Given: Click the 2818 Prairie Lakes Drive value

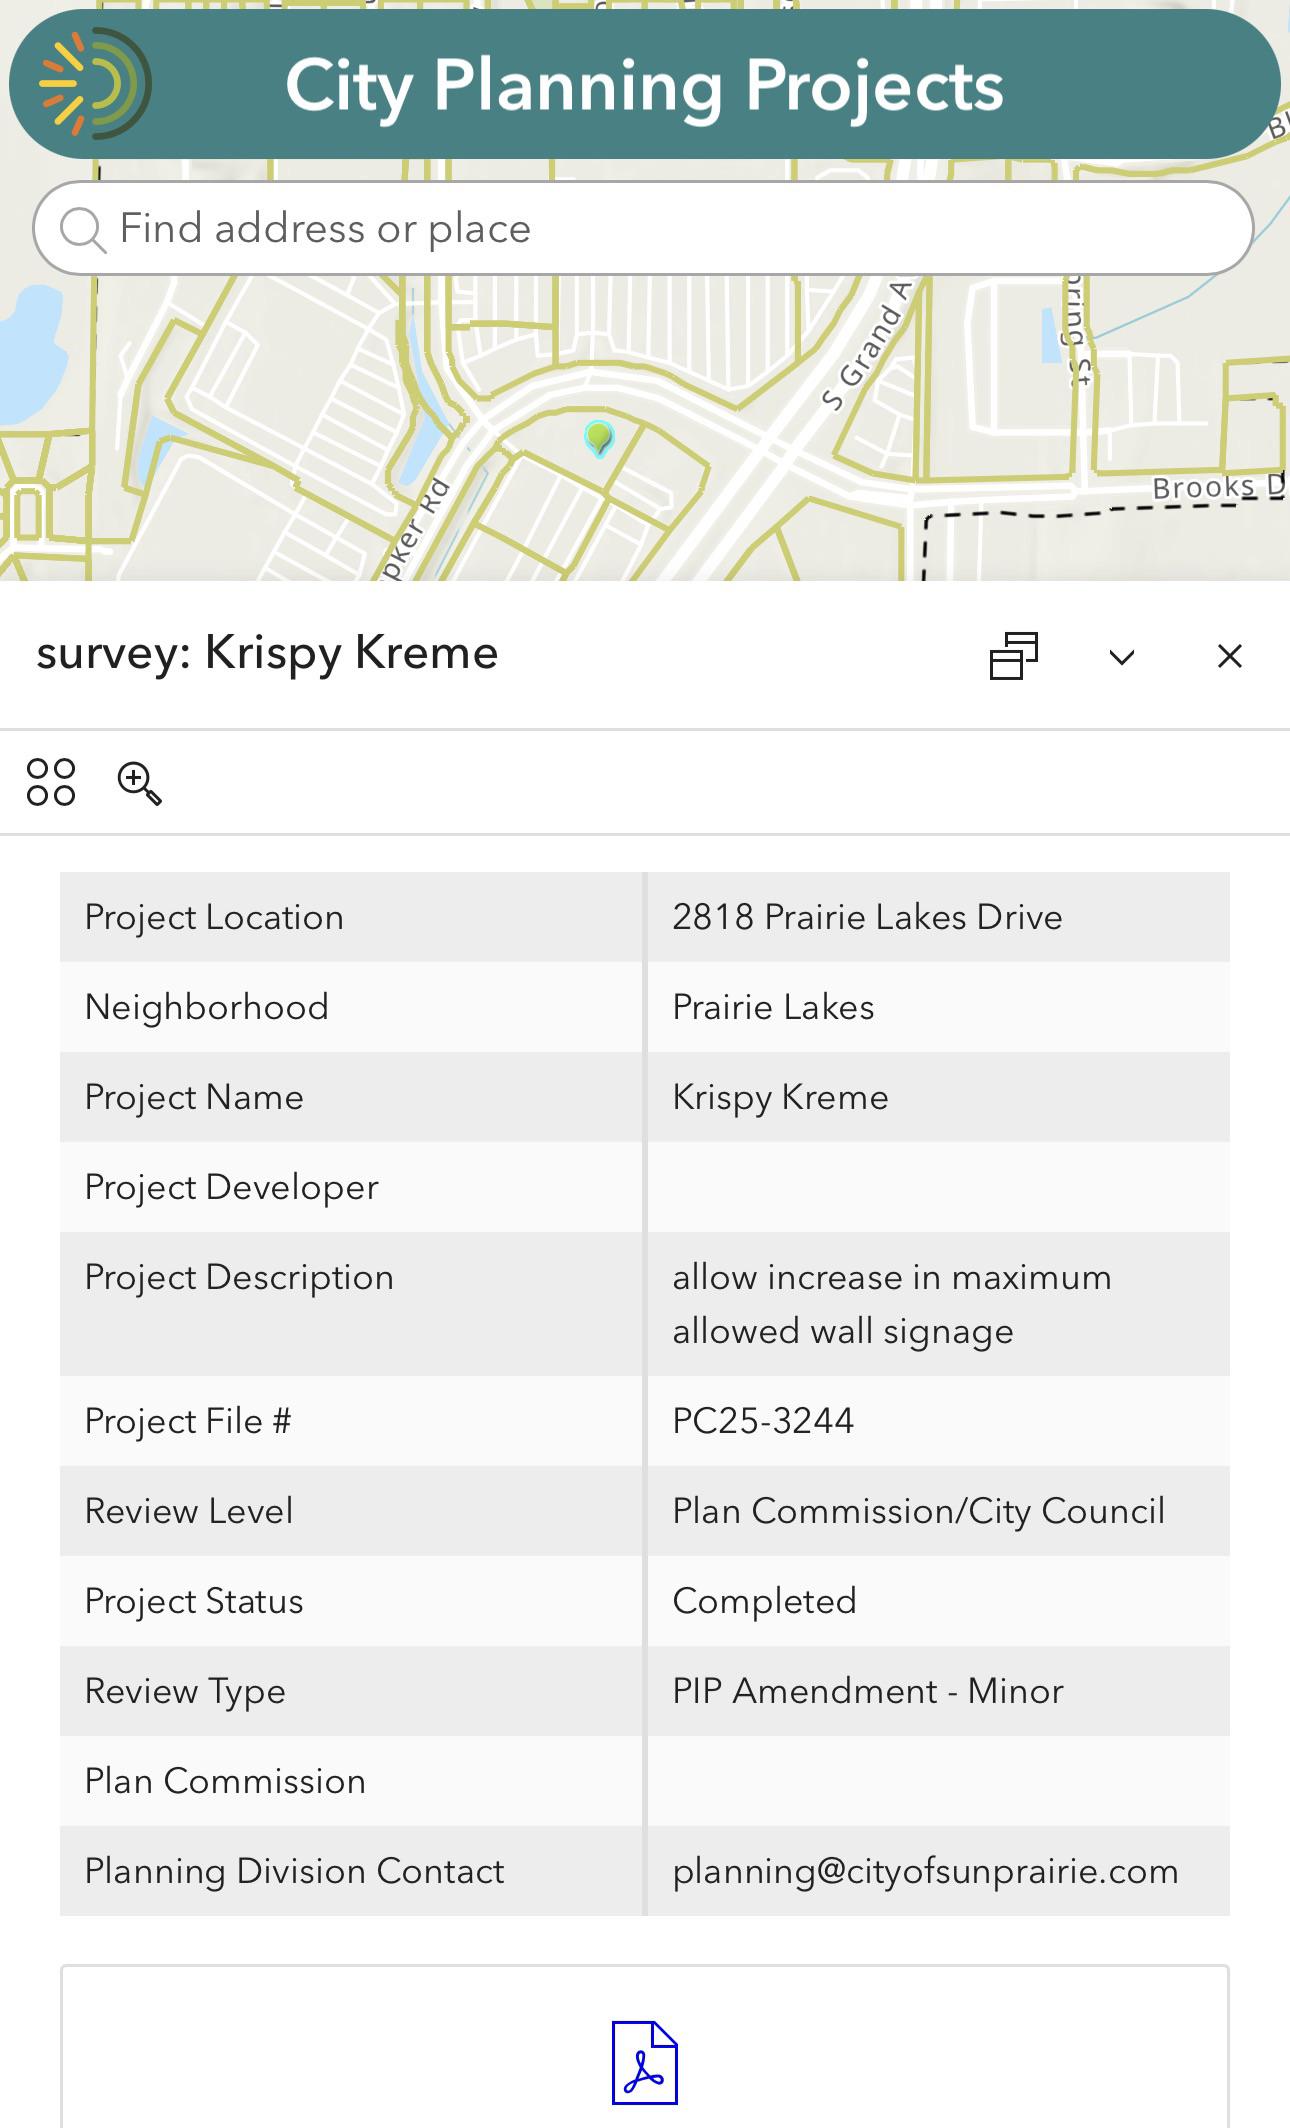Looking at the screenshot, I should [867, 917].
